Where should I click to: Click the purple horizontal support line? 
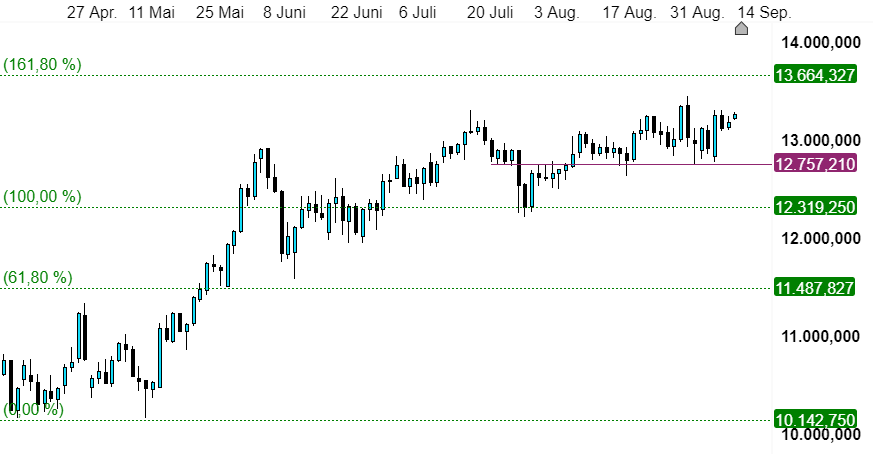click(x=631, y=164)
